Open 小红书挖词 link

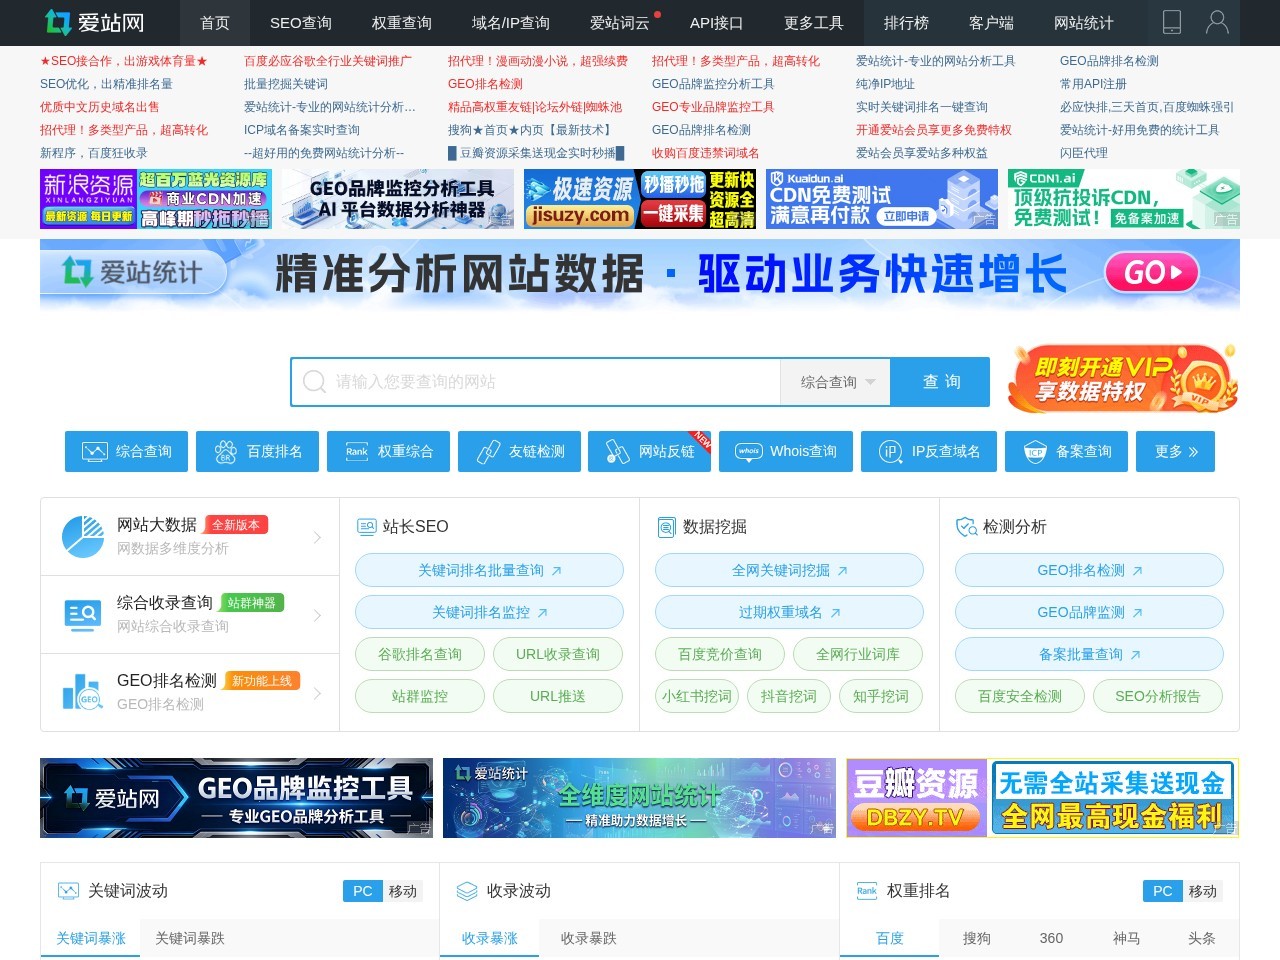(697, 697)
